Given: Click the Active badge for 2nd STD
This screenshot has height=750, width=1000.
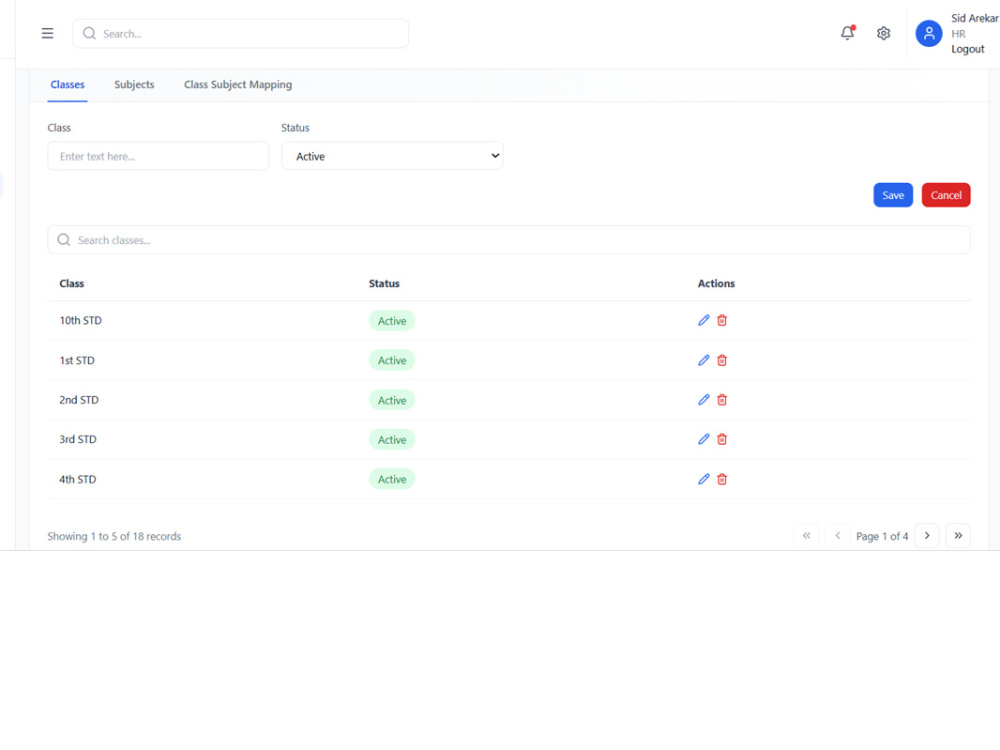Looking at the screenshot, I should tap(392, 400).
